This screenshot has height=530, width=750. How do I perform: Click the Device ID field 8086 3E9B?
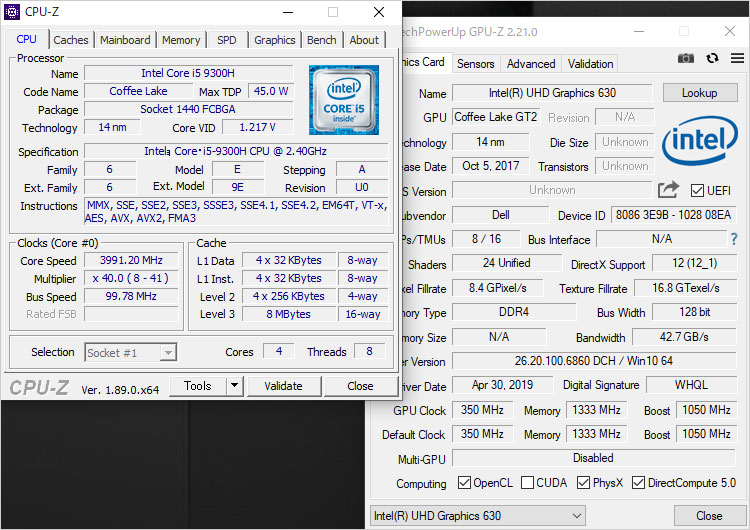pos(673,215)
